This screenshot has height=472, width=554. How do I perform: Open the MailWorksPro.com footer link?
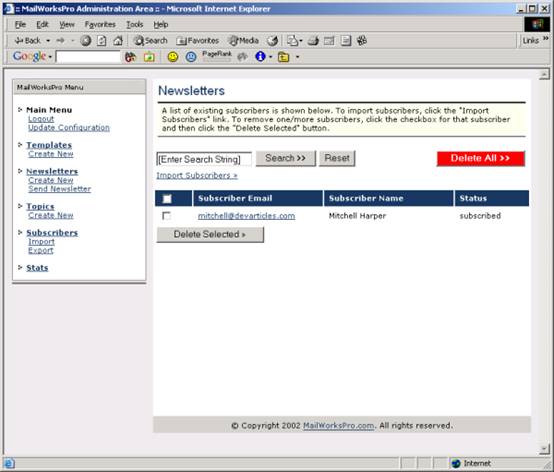(x=338, y=426)
